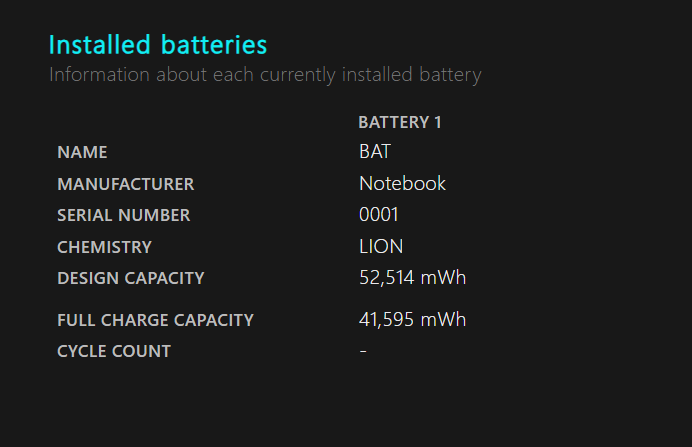
Task: Click the CHEMISTRY row label
Action: pos(105,247)
